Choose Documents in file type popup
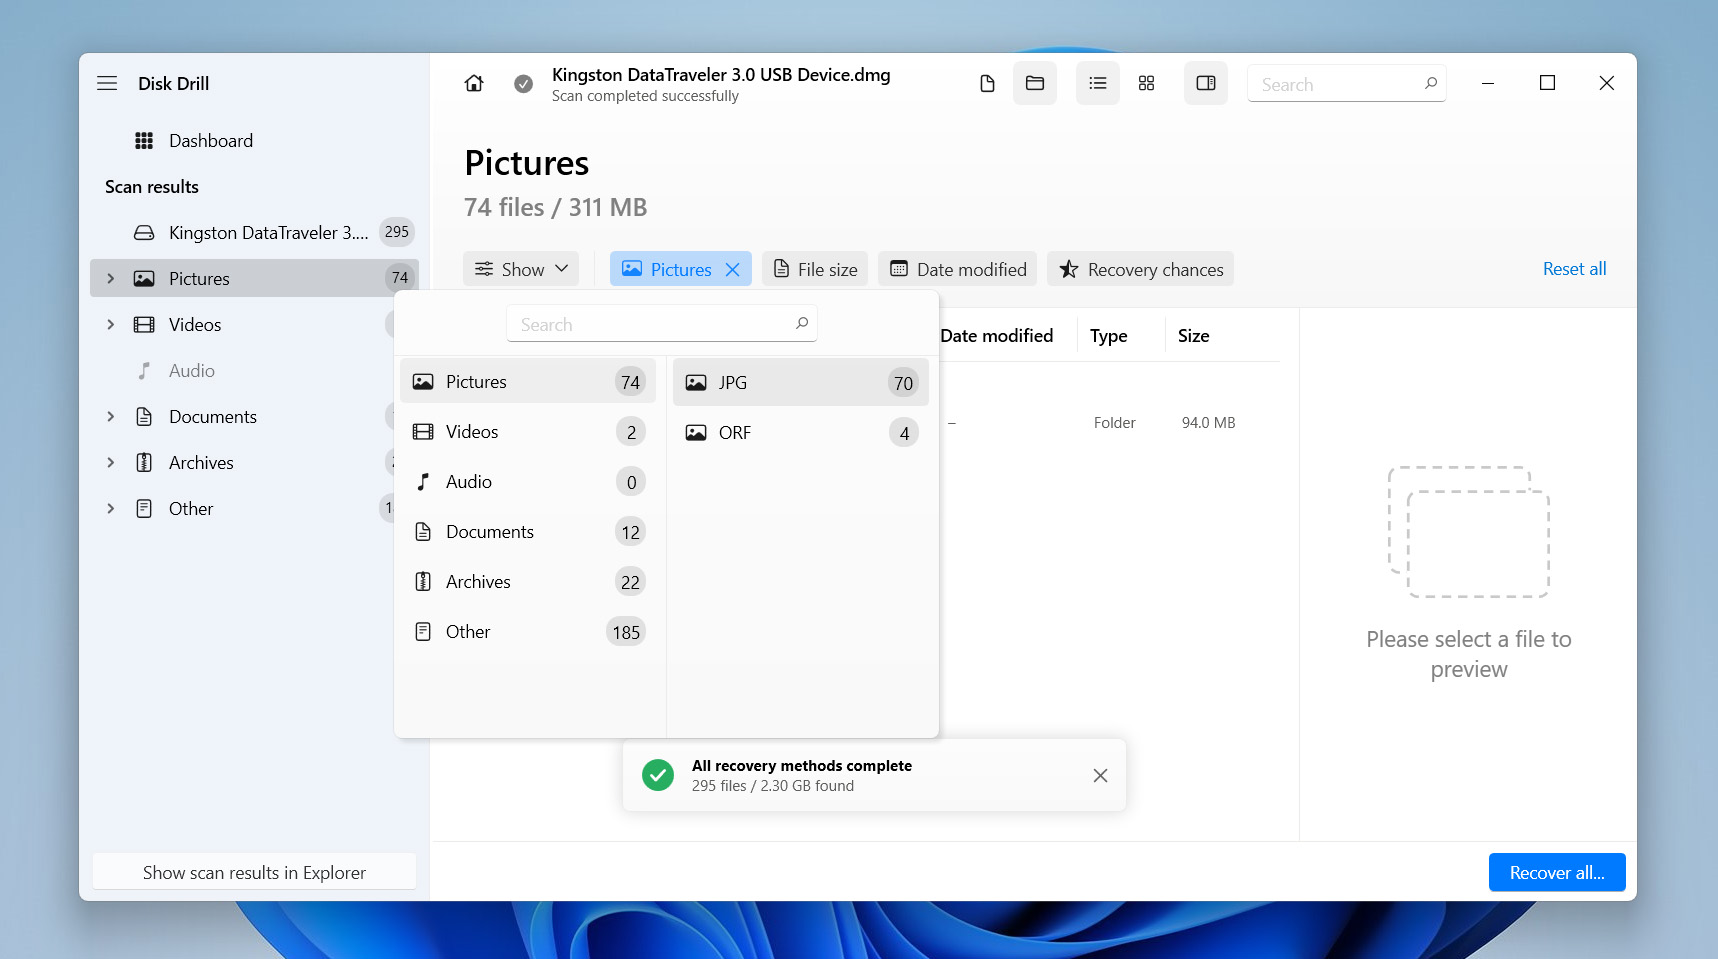The image size is (1718, 959). coord(528,532)
